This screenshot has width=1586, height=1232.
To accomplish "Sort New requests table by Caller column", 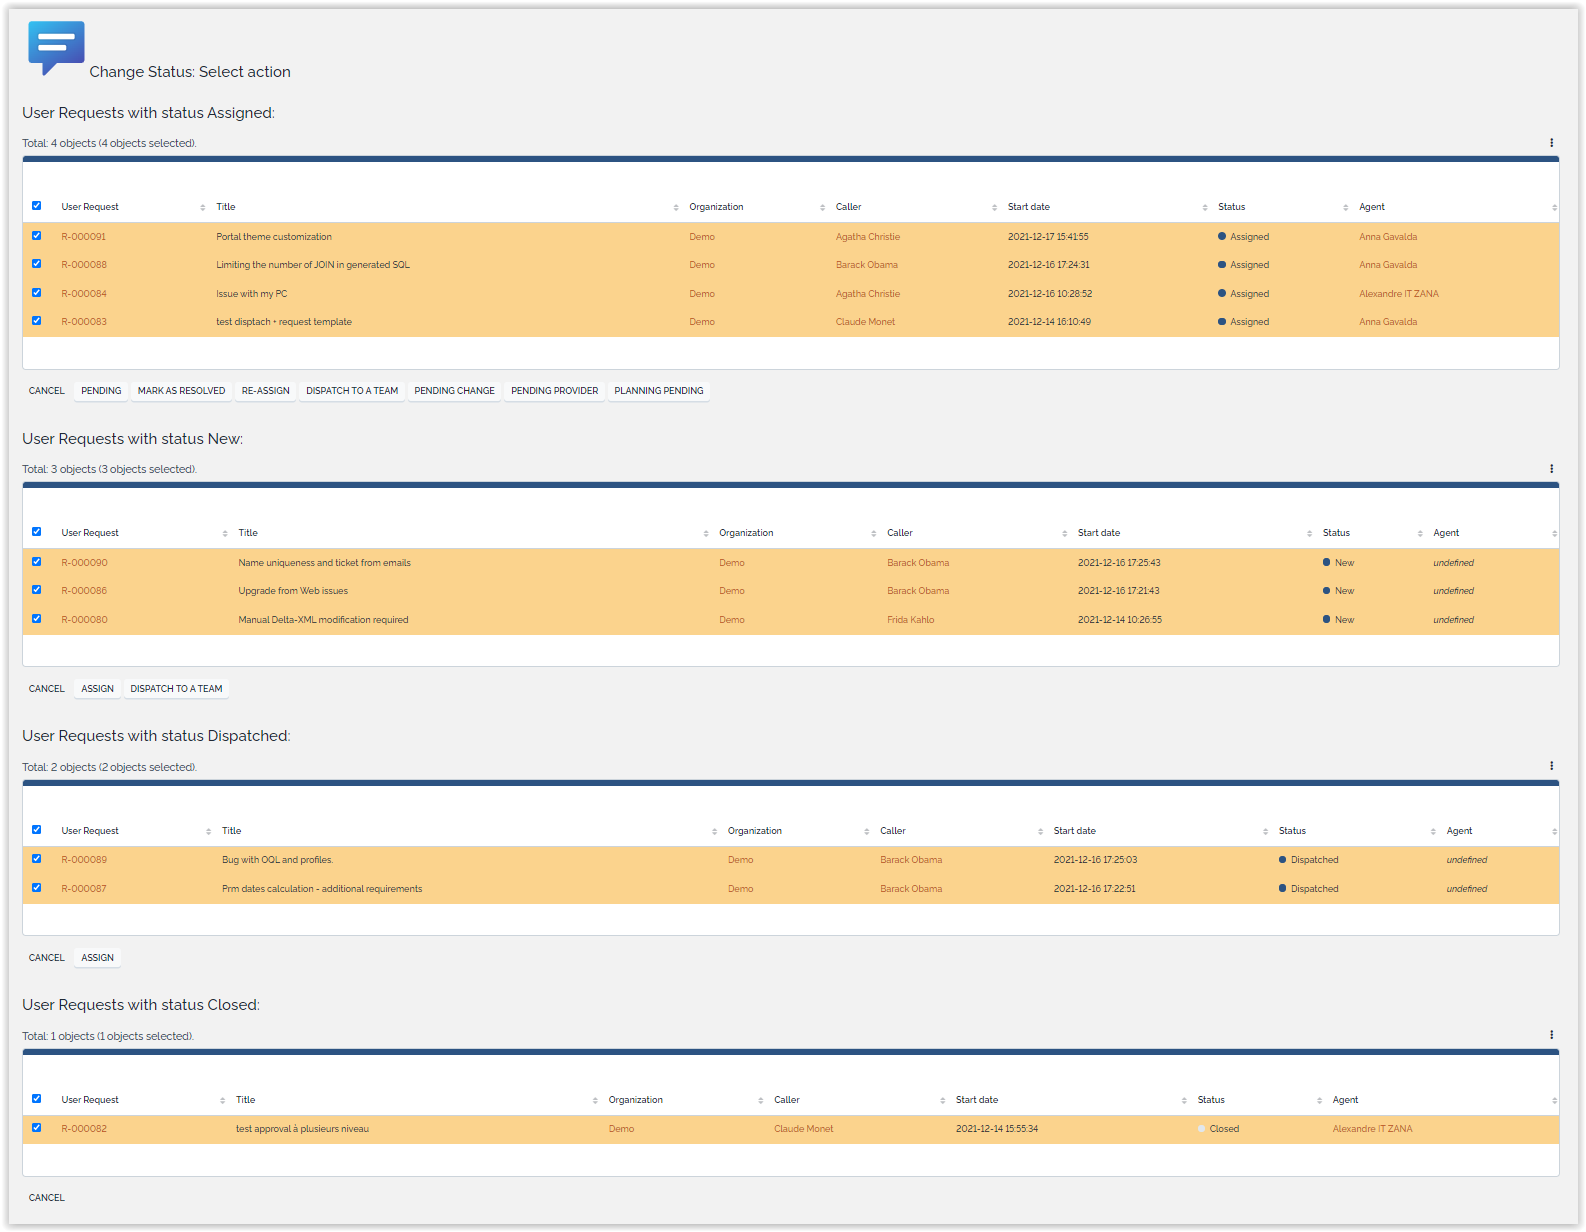I will [x=899, y=533].
